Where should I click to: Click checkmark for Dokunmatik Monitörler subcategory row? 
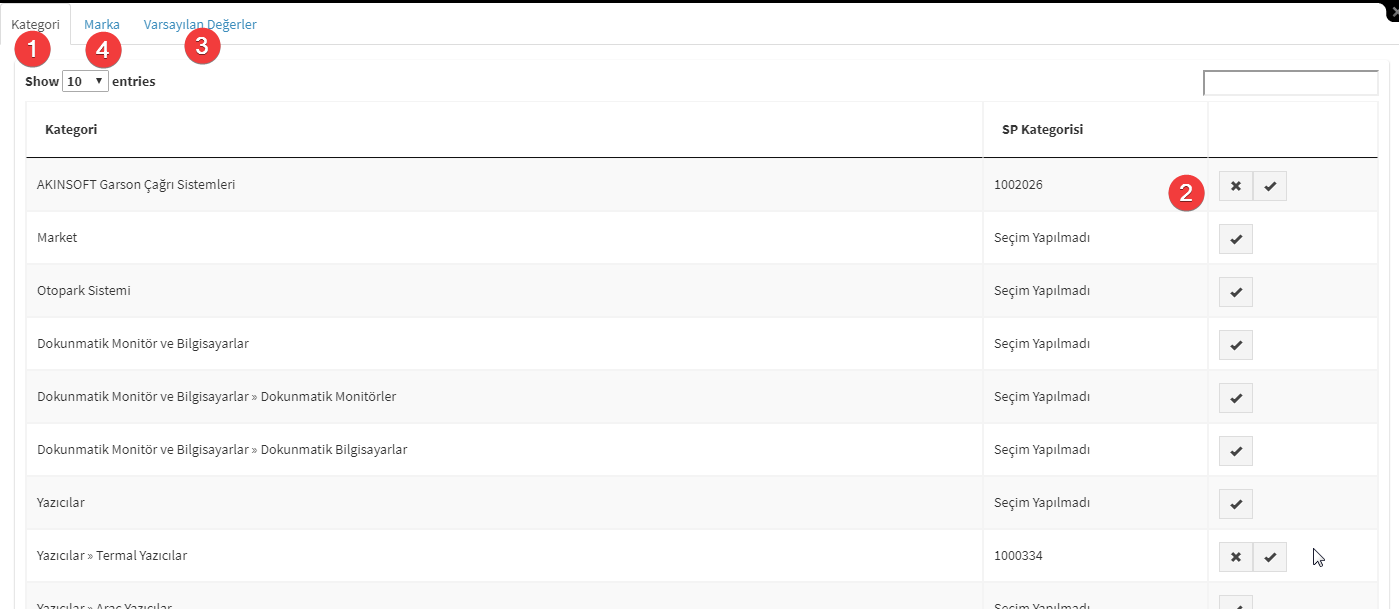coord(1236,398)
